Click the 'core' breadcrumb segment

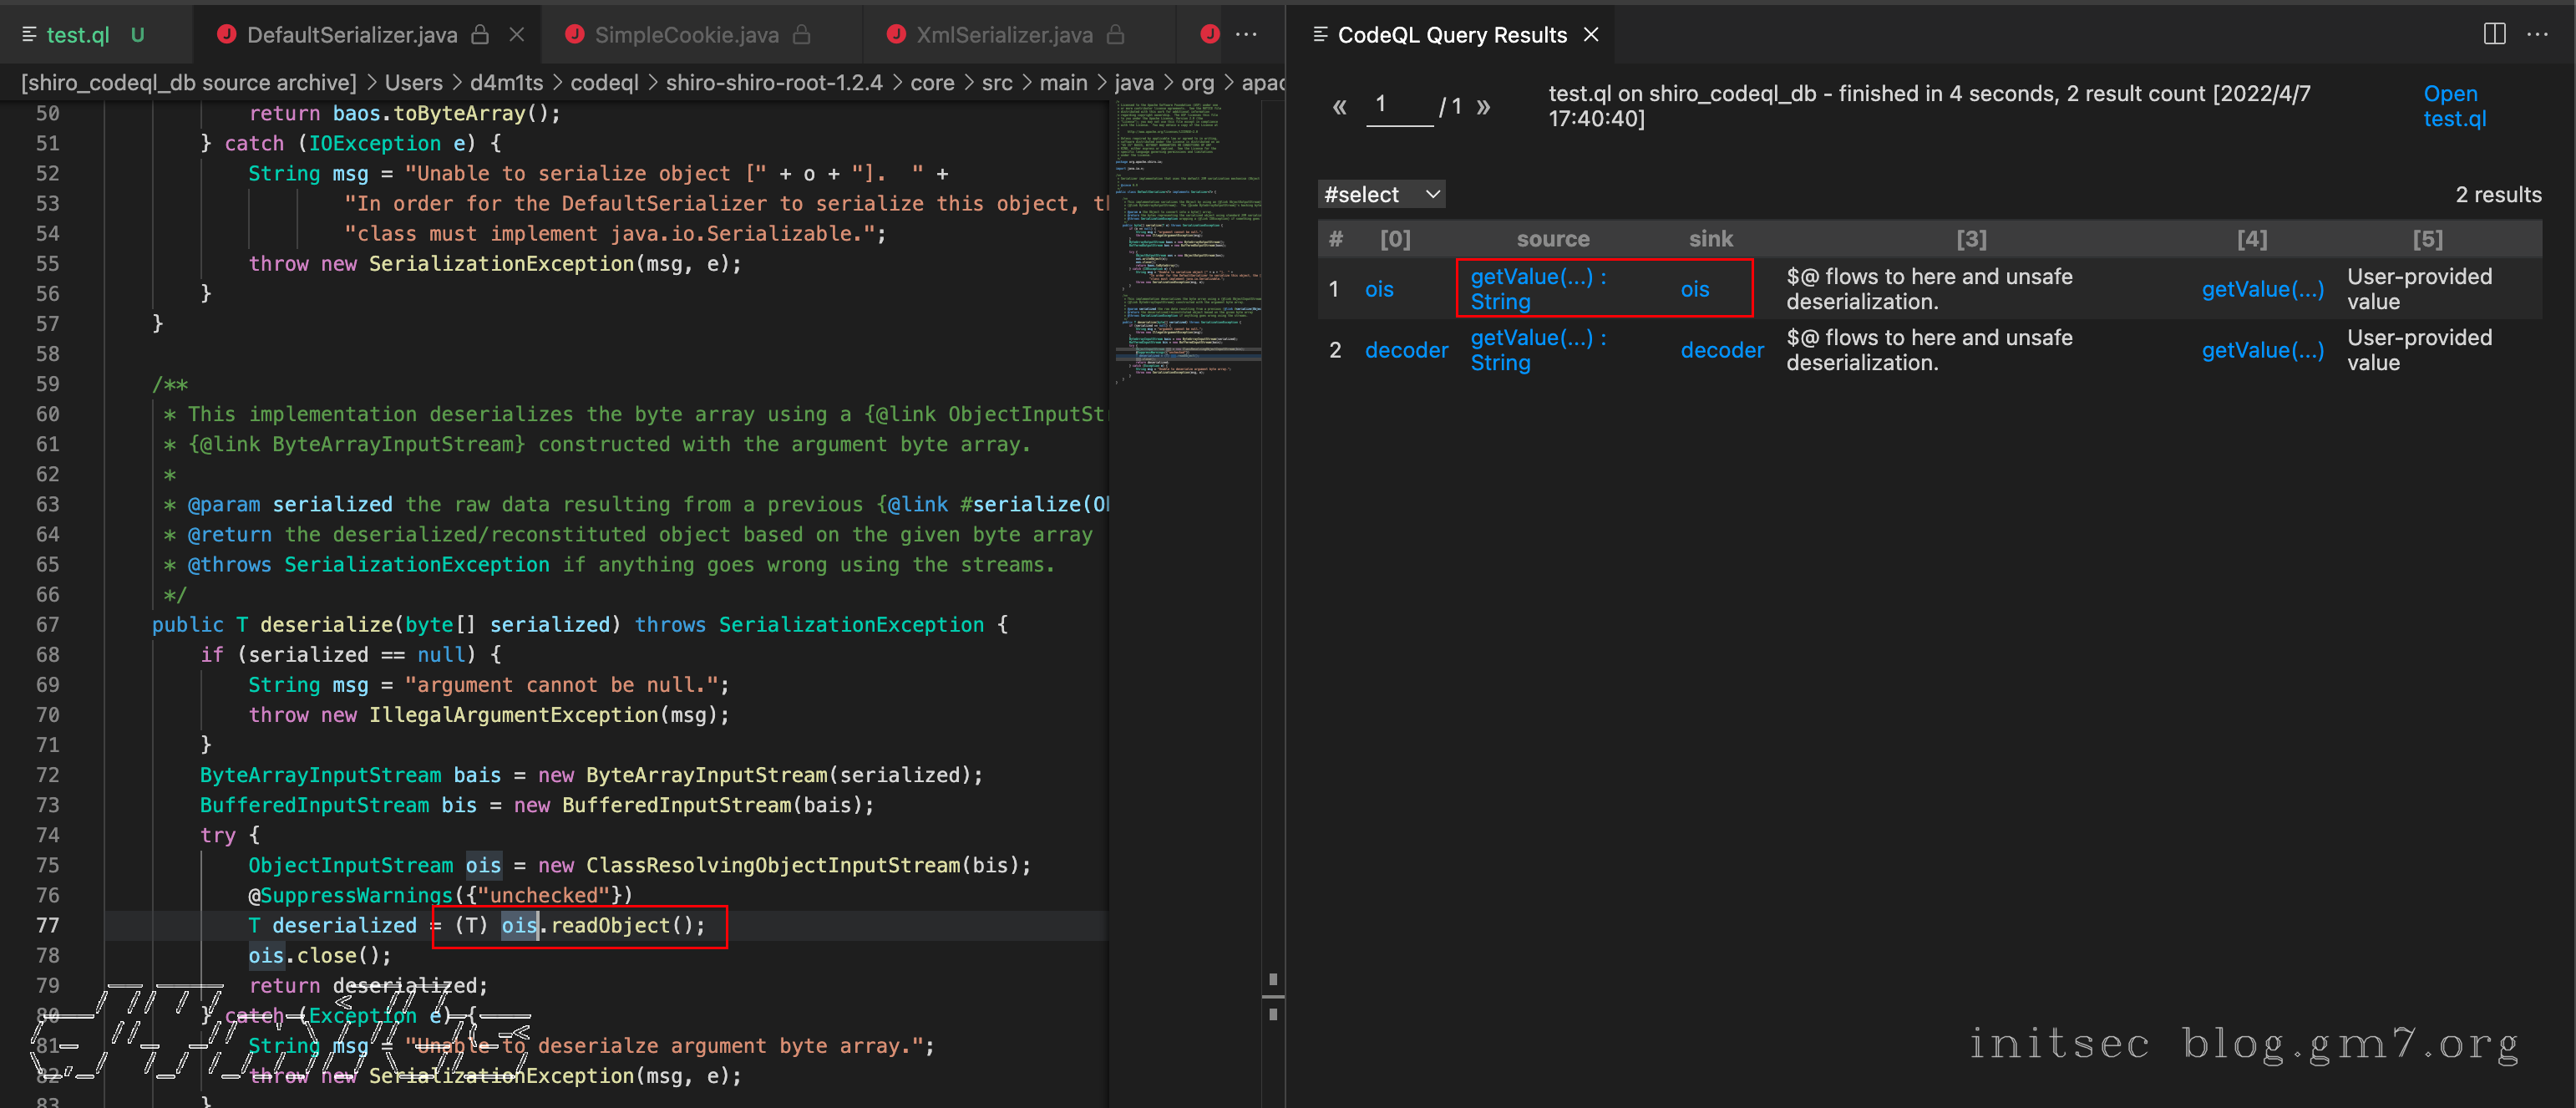coord(931,83)
